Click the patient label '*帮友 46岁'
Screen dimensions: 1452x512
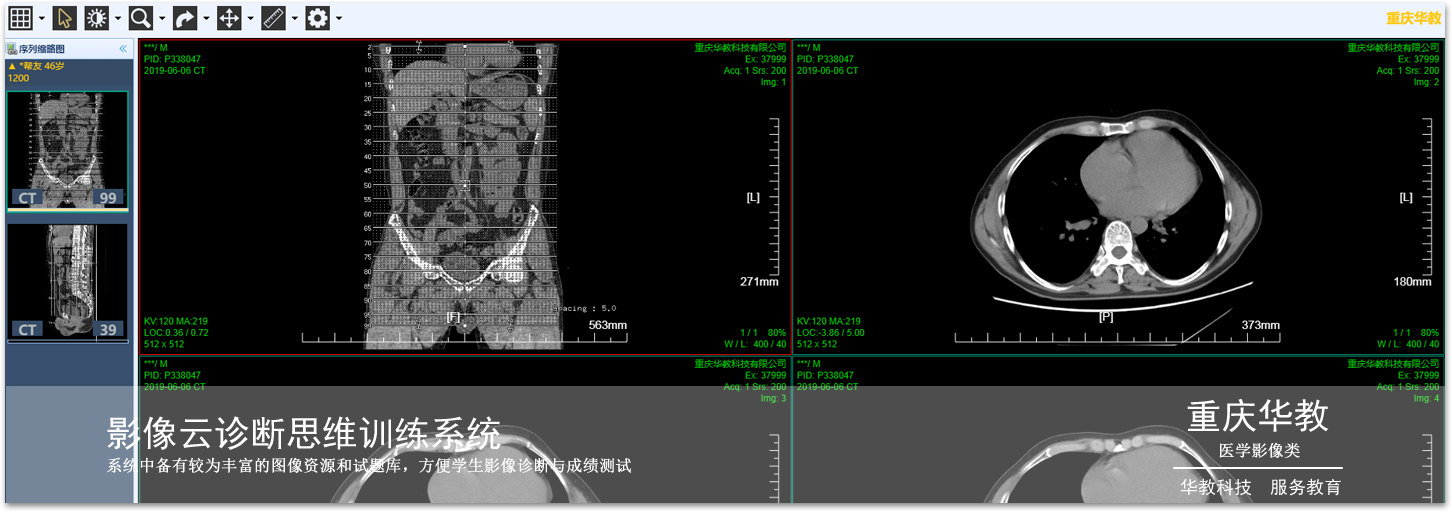(40, 66)
